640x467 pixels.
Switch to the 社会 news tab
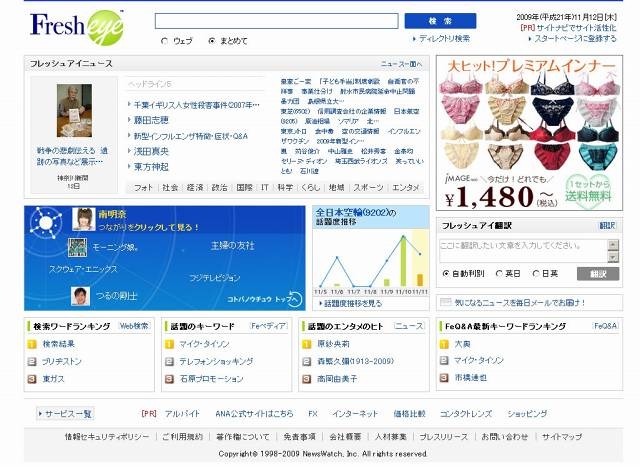[x=170, y=187]
